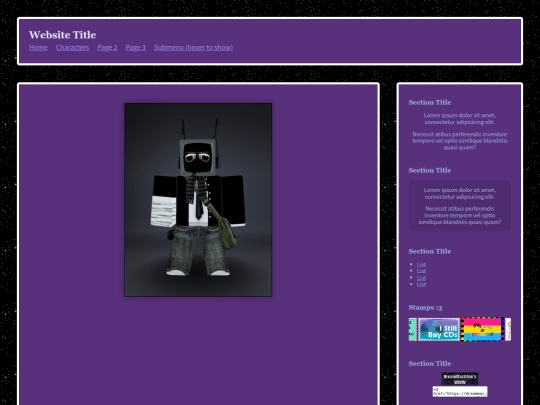This screenshot has height=405, width=540.
Task: Click the robot character image
Action: click(198, 200)
